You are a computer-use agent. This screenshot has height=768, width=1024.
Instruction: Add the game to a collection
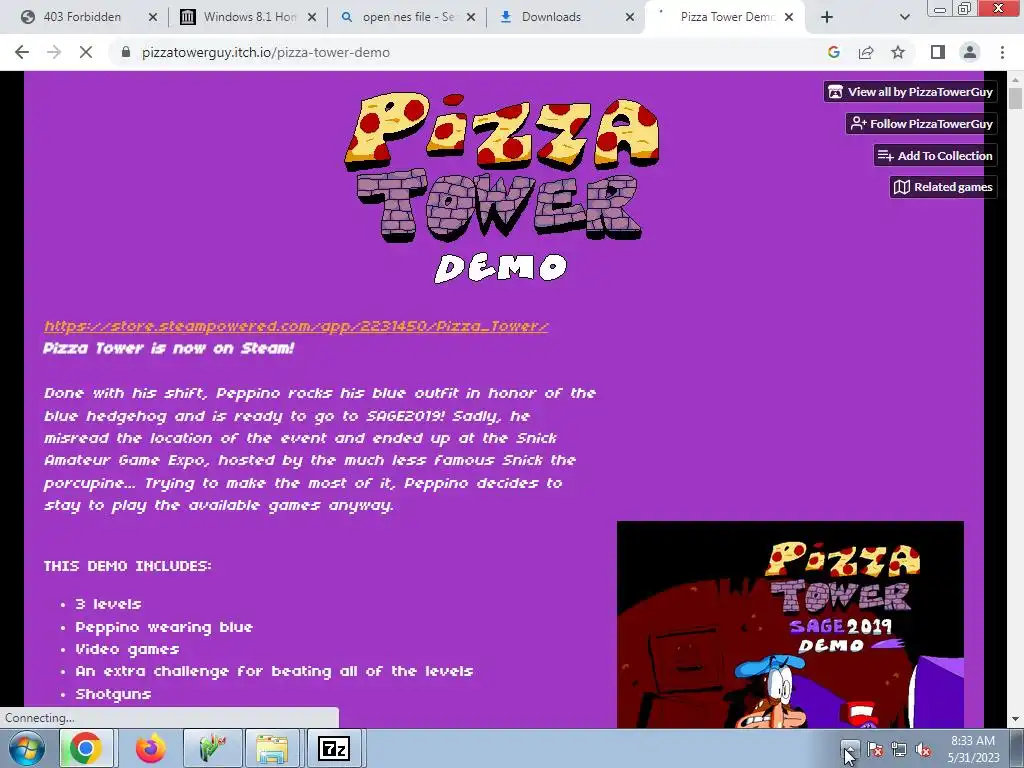click(x=935, y=155)
